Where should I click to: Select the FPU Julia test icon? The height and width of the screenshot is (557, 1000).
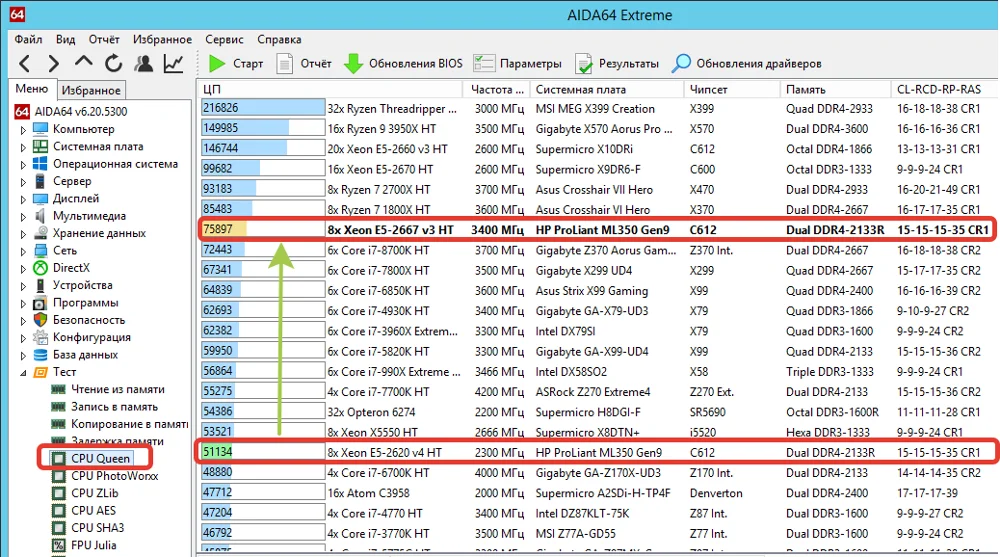pos(58,545)
